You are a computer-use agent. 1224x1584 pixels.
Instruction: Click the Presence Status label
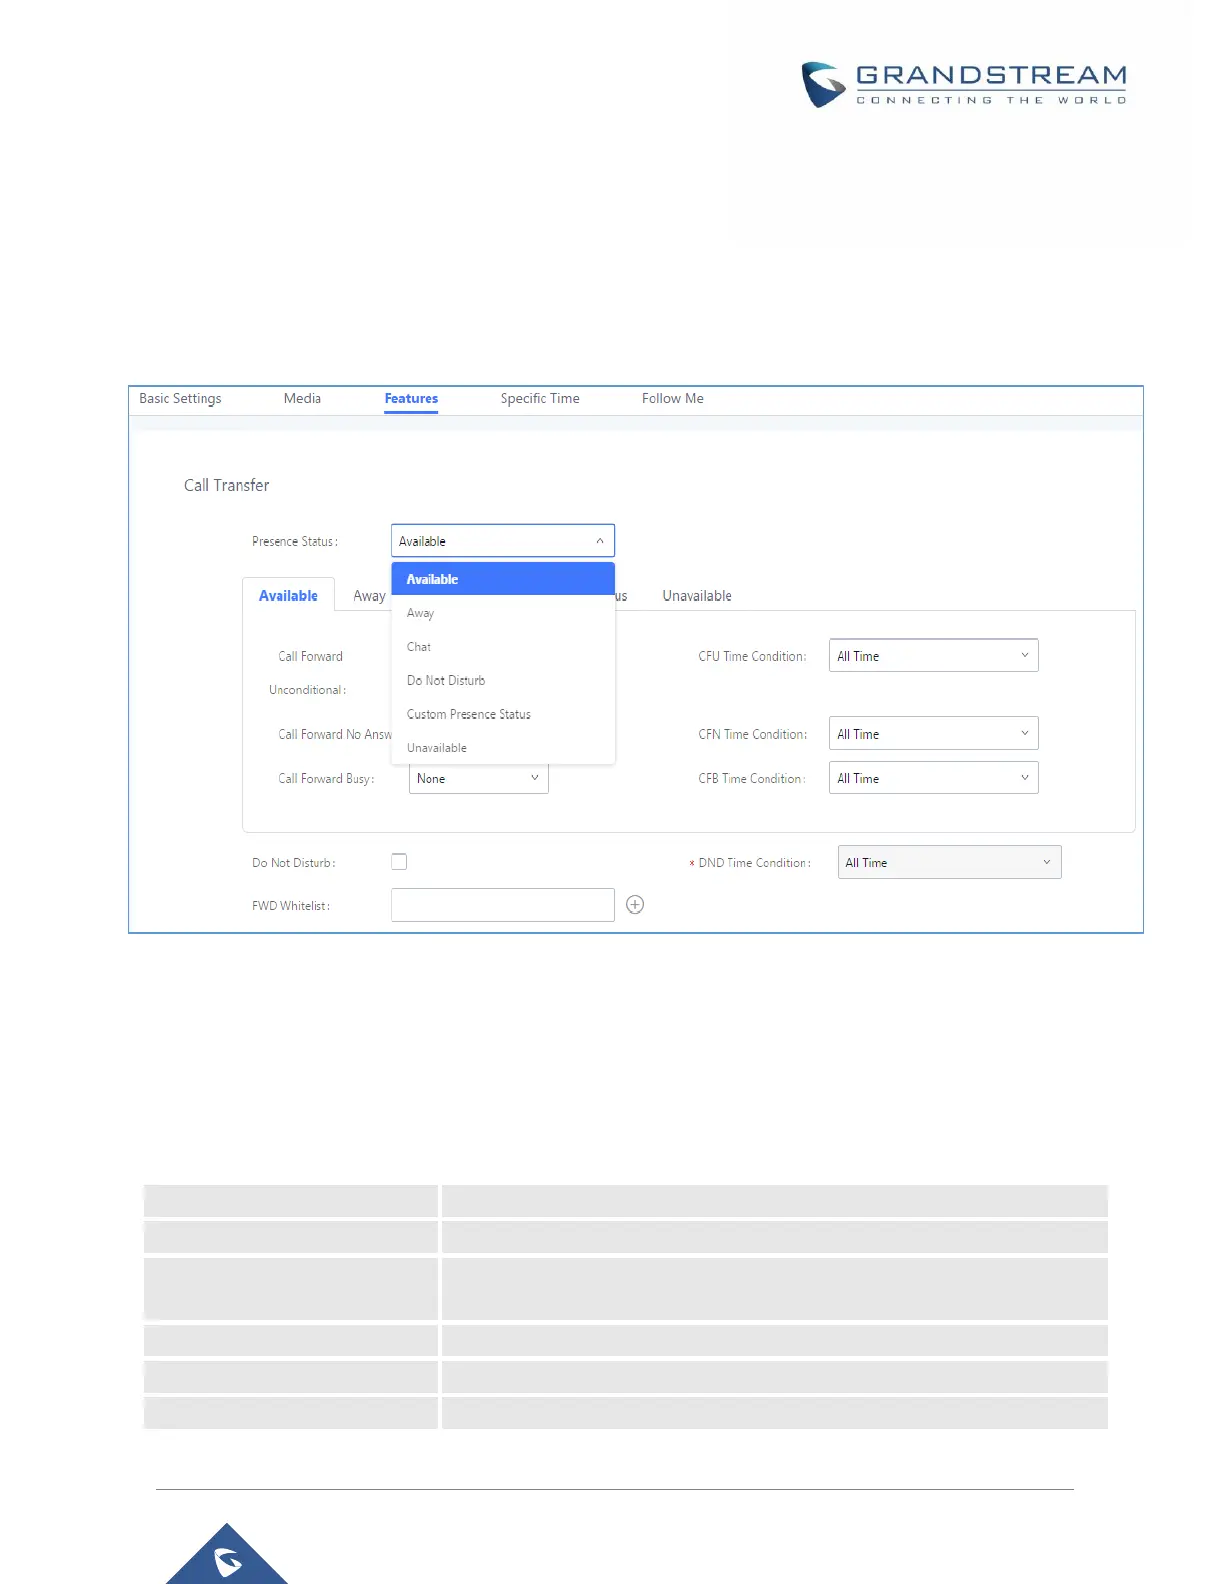pos(295,541)
